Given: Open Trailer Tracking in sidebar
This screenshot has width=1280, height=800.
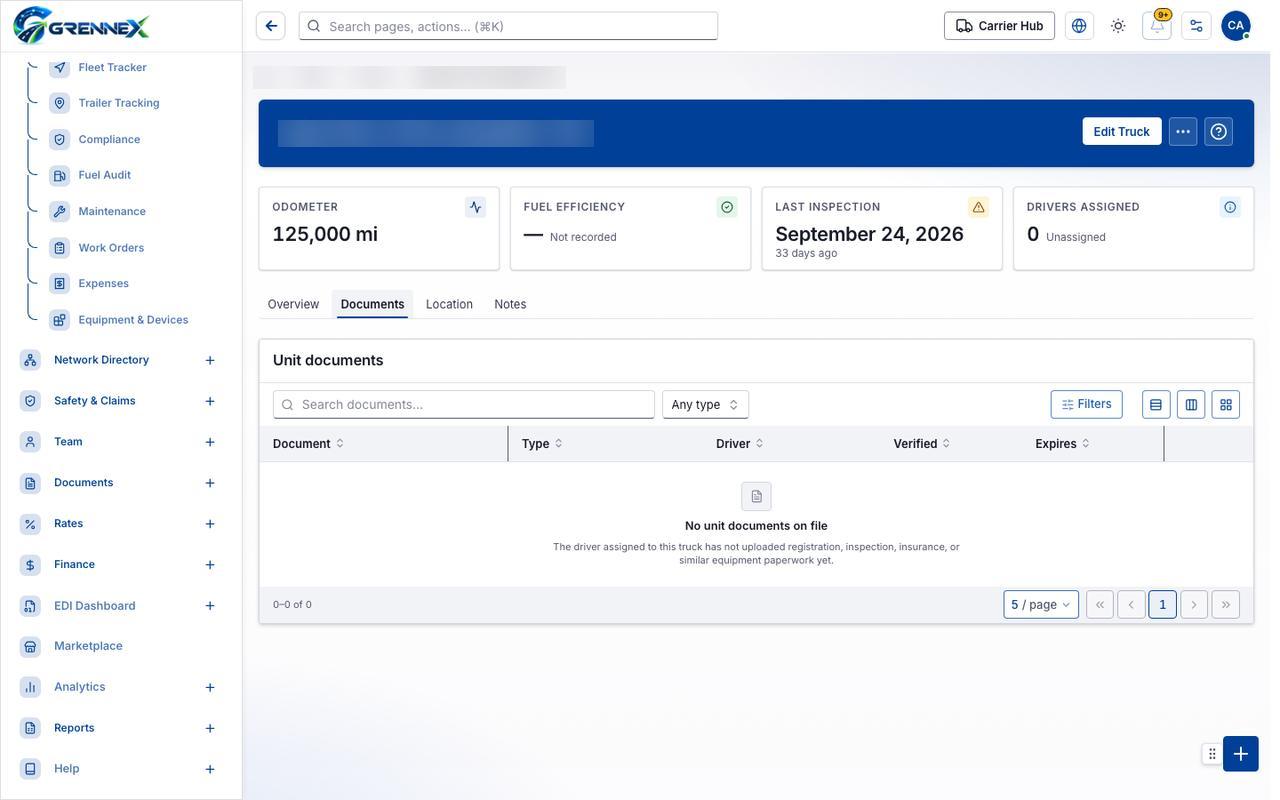Looking at the screenshot, I should pyautogui.click(x=118, y=103).
